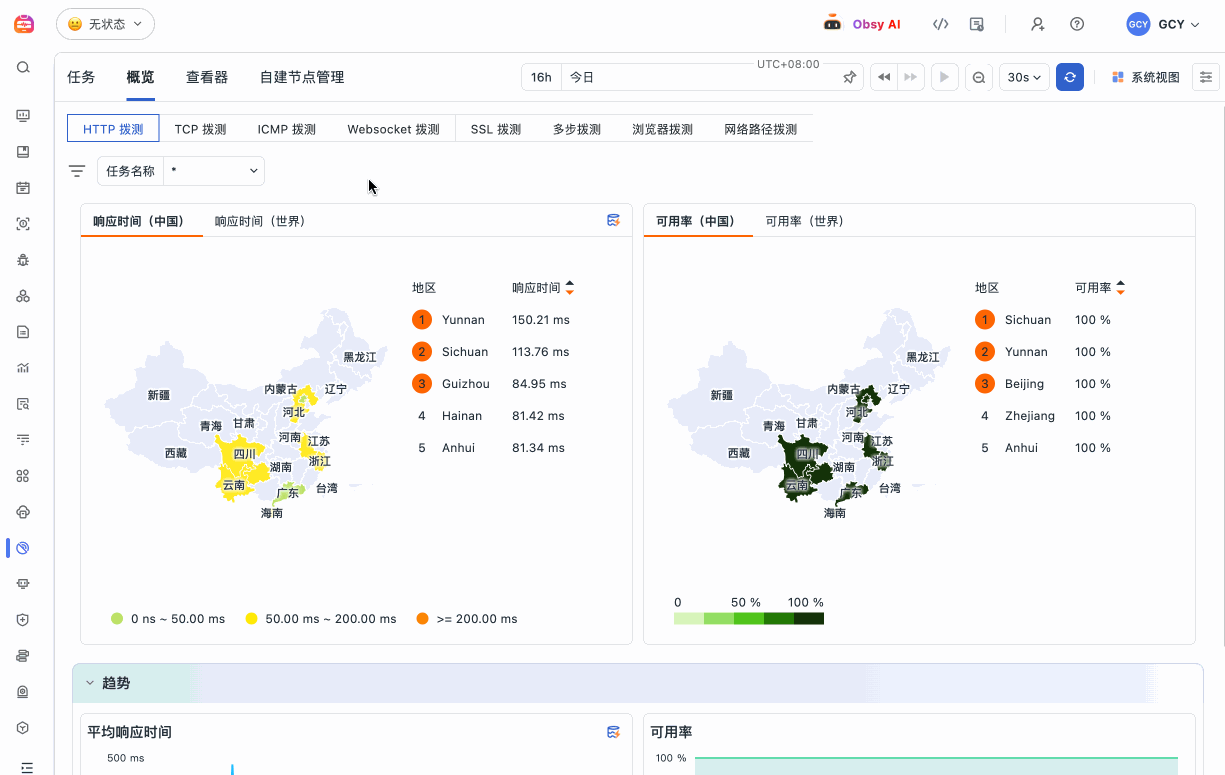Screen dimensions: 1225x775
Task: Open the GCY account dropdown
Action: pyautogui.click(x=1164, y=24)
